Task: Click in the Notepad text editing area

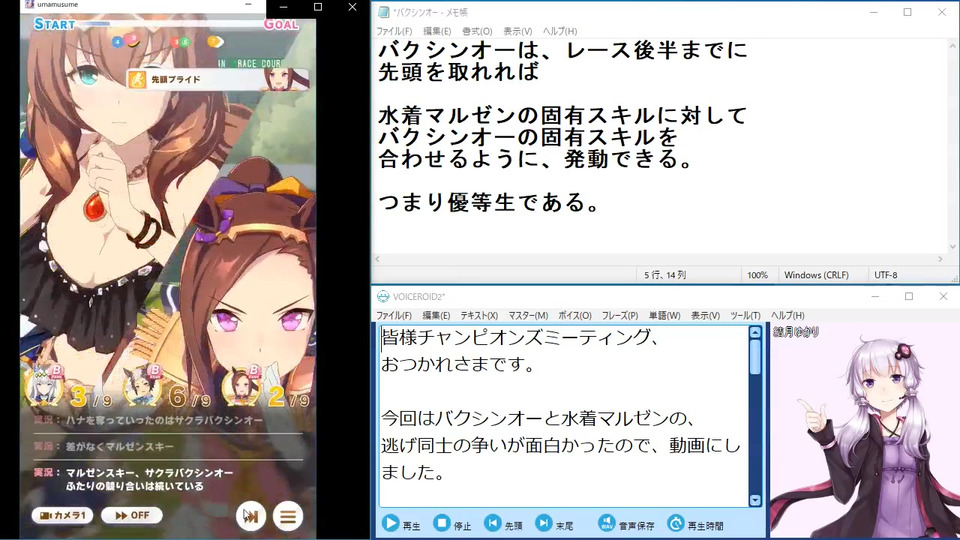Action: click(x=659, y=146)
